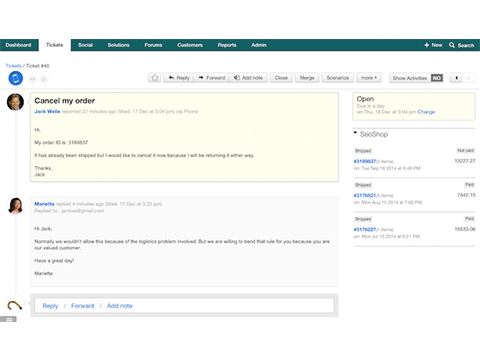Click the "Not paid" status label

coord(465,151)
